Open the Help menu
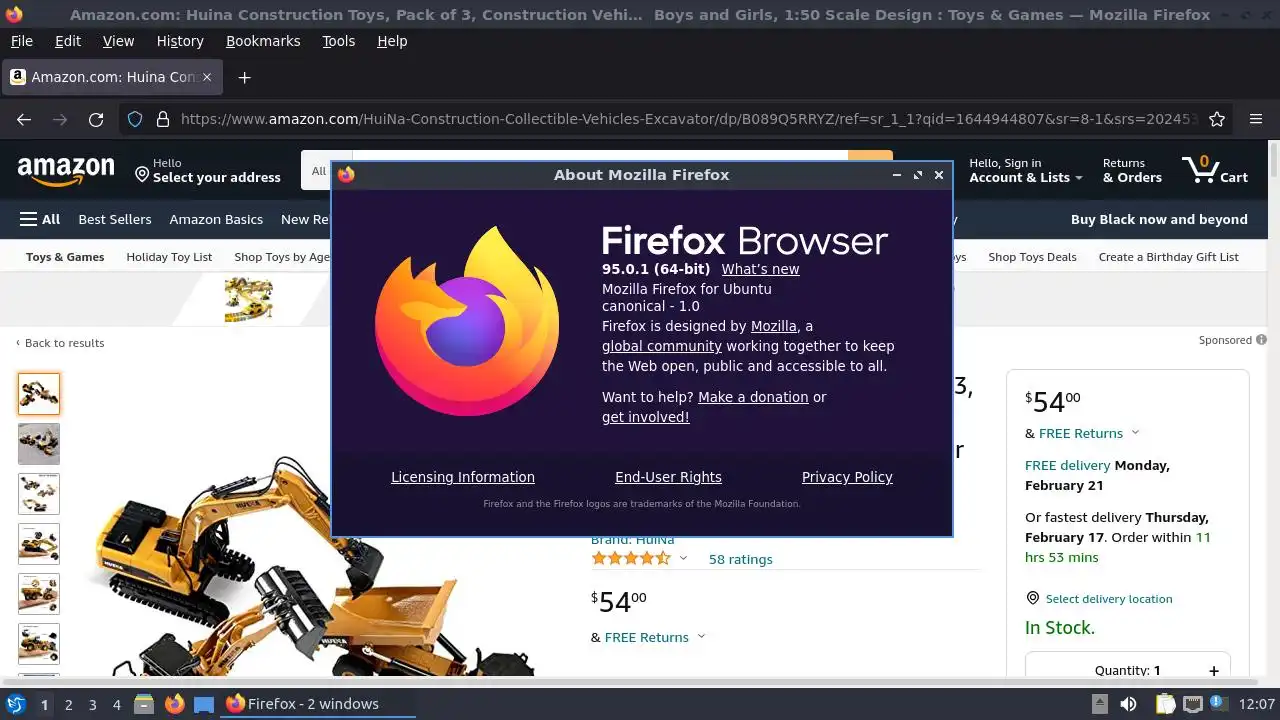The height and width of the screenshot is (720, 1280). [x=392, y=41]
